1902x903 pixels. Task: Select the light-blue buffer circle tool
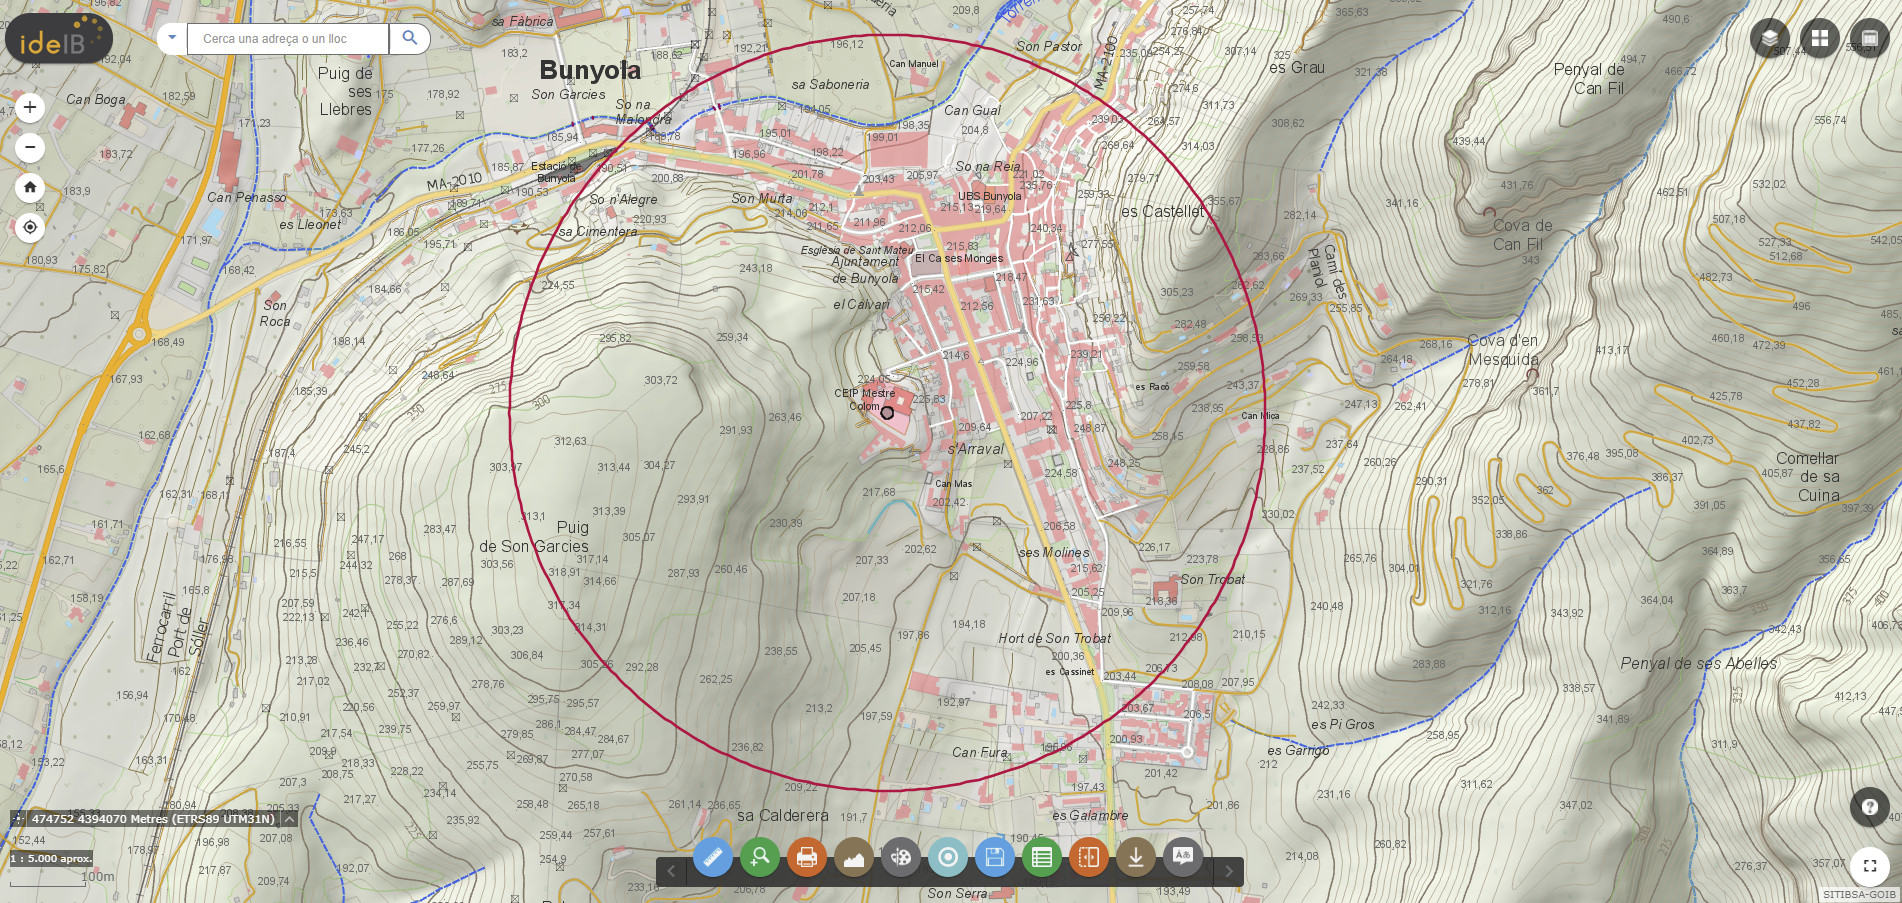(x=948, y=857)
